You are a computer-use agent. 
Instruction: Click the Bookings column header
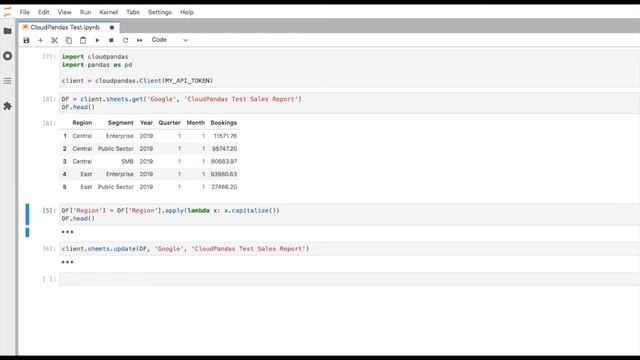(224, 122)
